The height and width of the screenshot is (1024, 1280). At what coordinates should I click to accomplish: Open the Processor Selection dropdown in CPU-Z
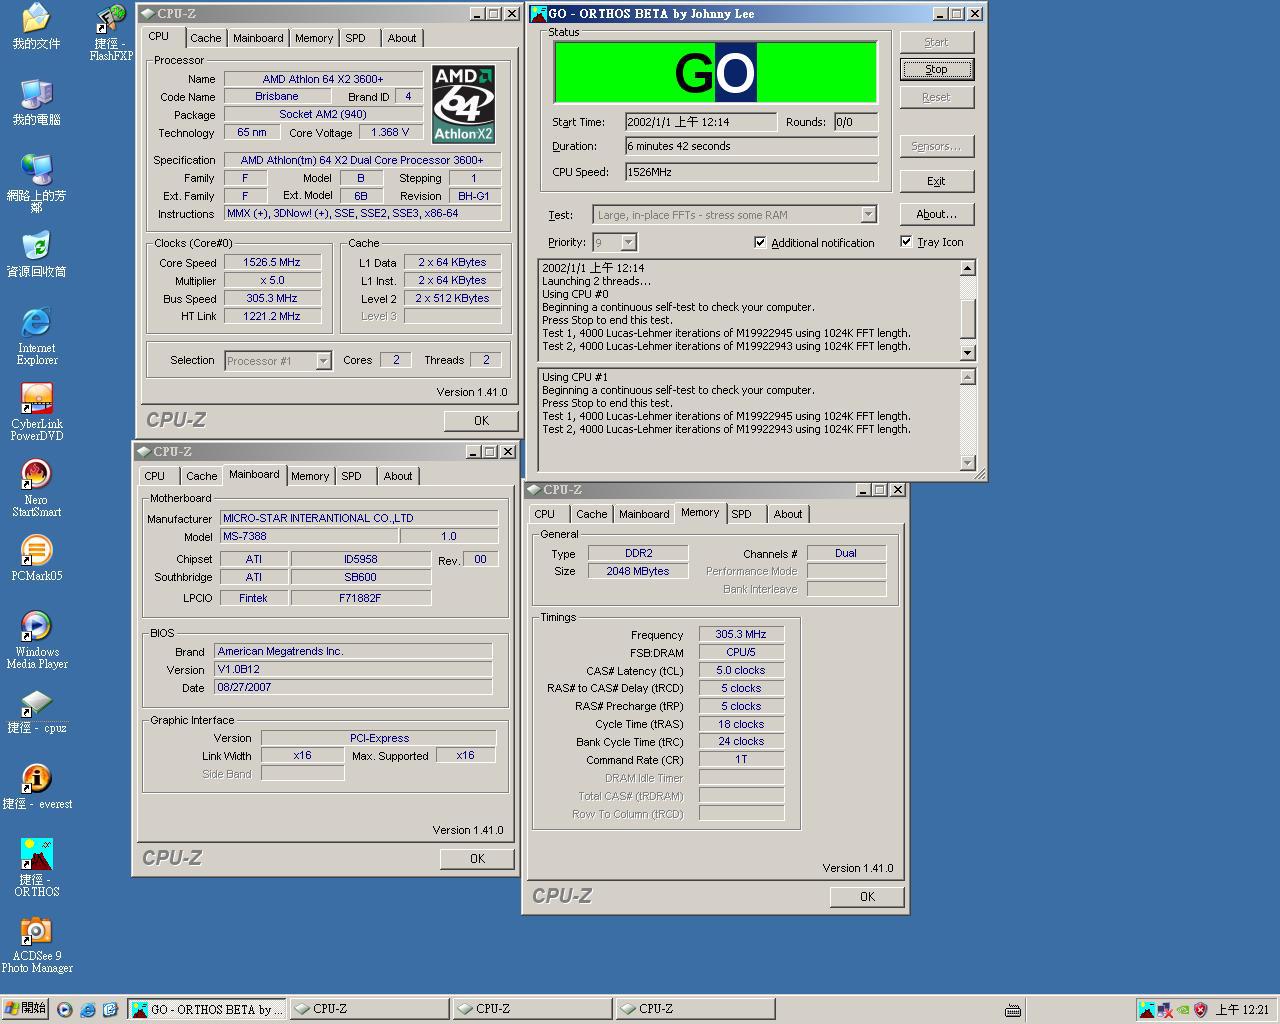tap(323, 361)
